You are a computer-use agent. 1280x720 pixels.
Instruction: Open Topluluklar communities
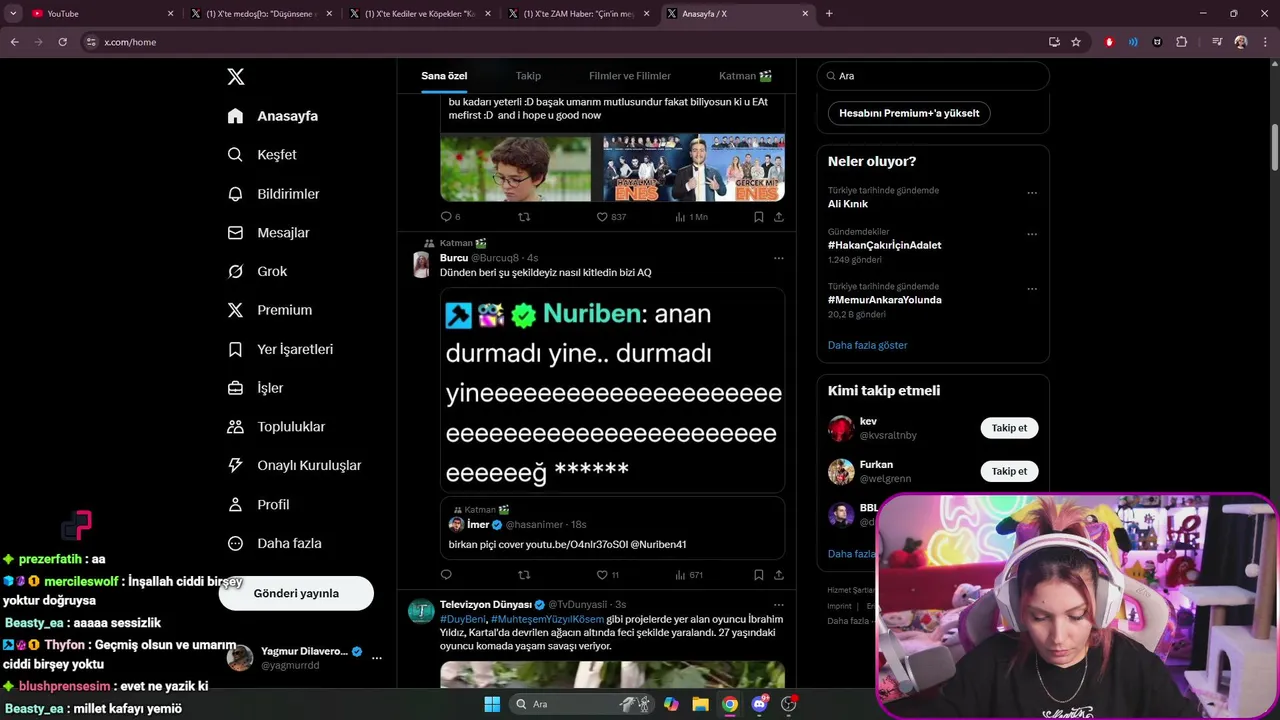(276, 427)
